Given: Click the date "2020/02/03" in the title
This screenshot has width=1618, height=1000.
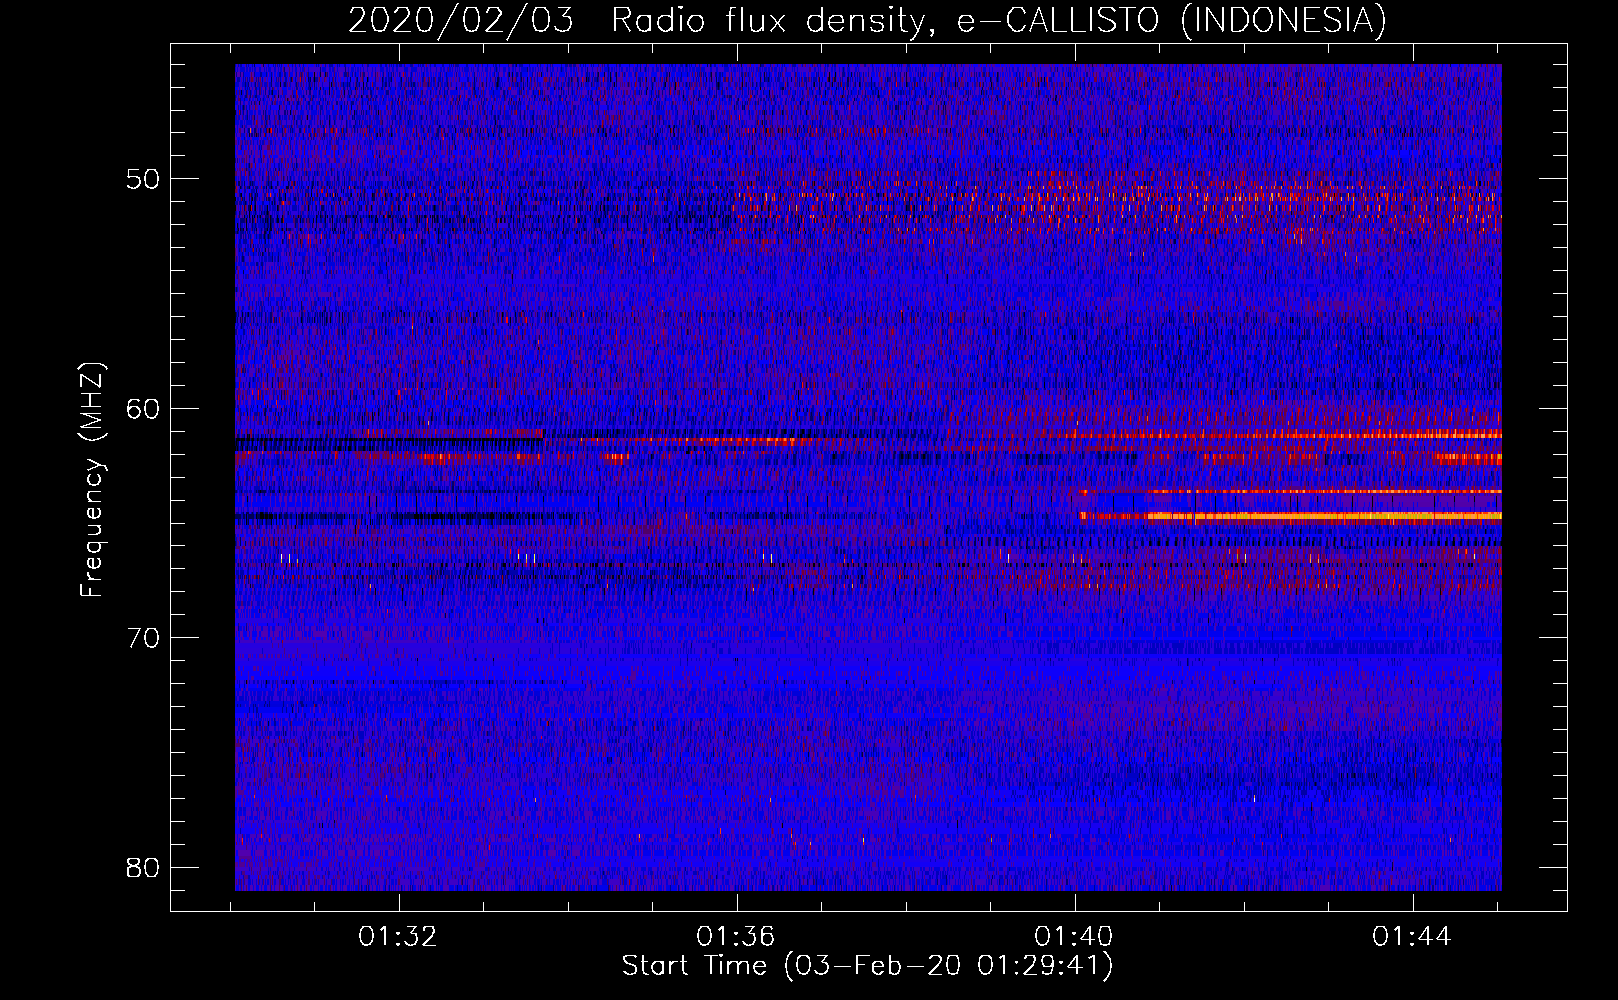Looking at the screenshot, I should tap(461, 20).
